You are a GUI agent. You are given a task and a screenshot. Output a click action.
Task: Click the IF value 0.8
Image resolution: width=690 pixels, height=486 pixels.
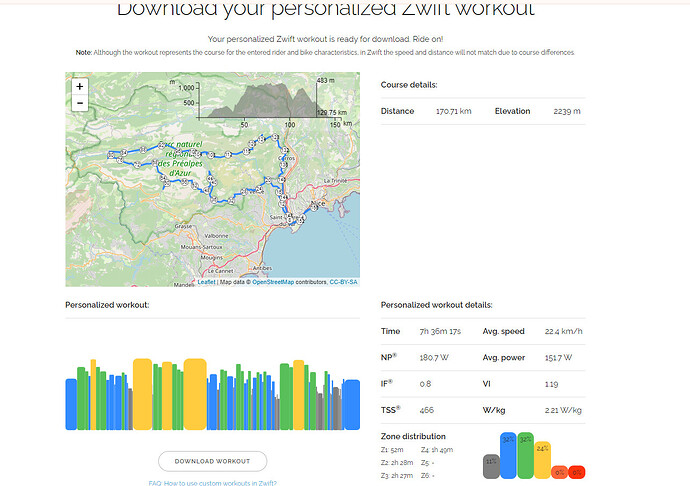(x=425, y=384)
